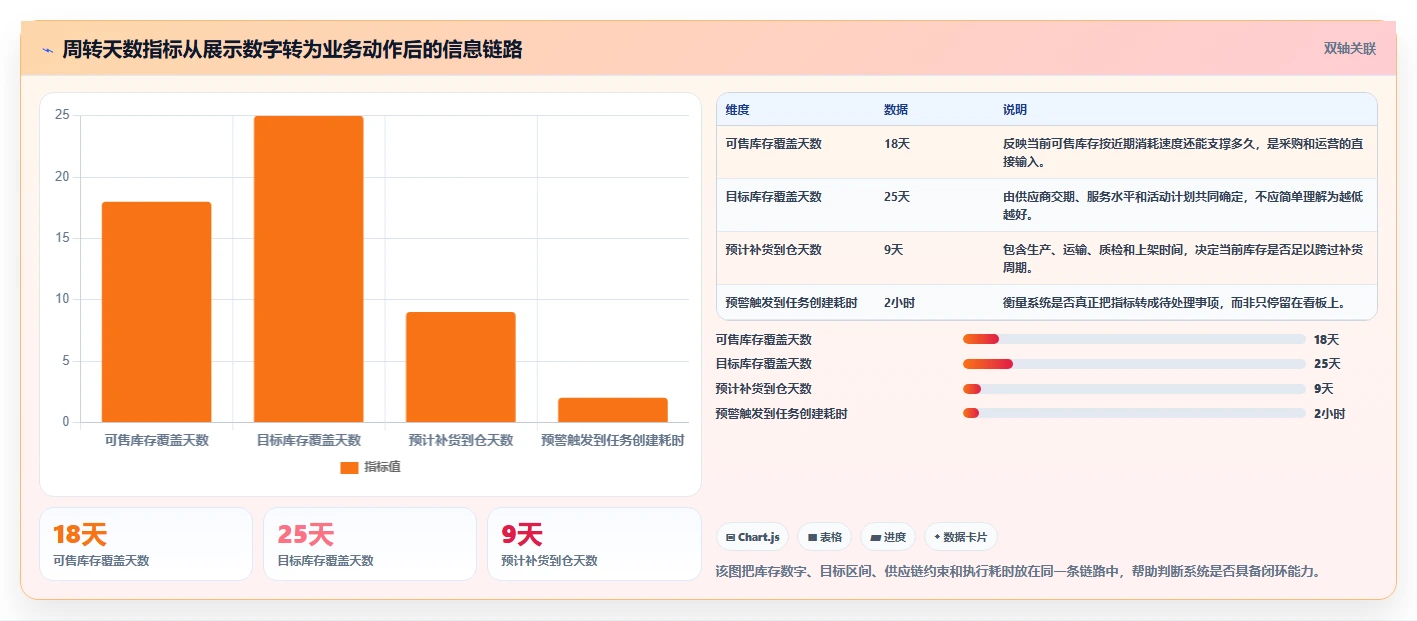Viewport: 1417px width, 621px height.
Task: Click the header title 周转天数指标从展示数字
Action: coord(292,50)
